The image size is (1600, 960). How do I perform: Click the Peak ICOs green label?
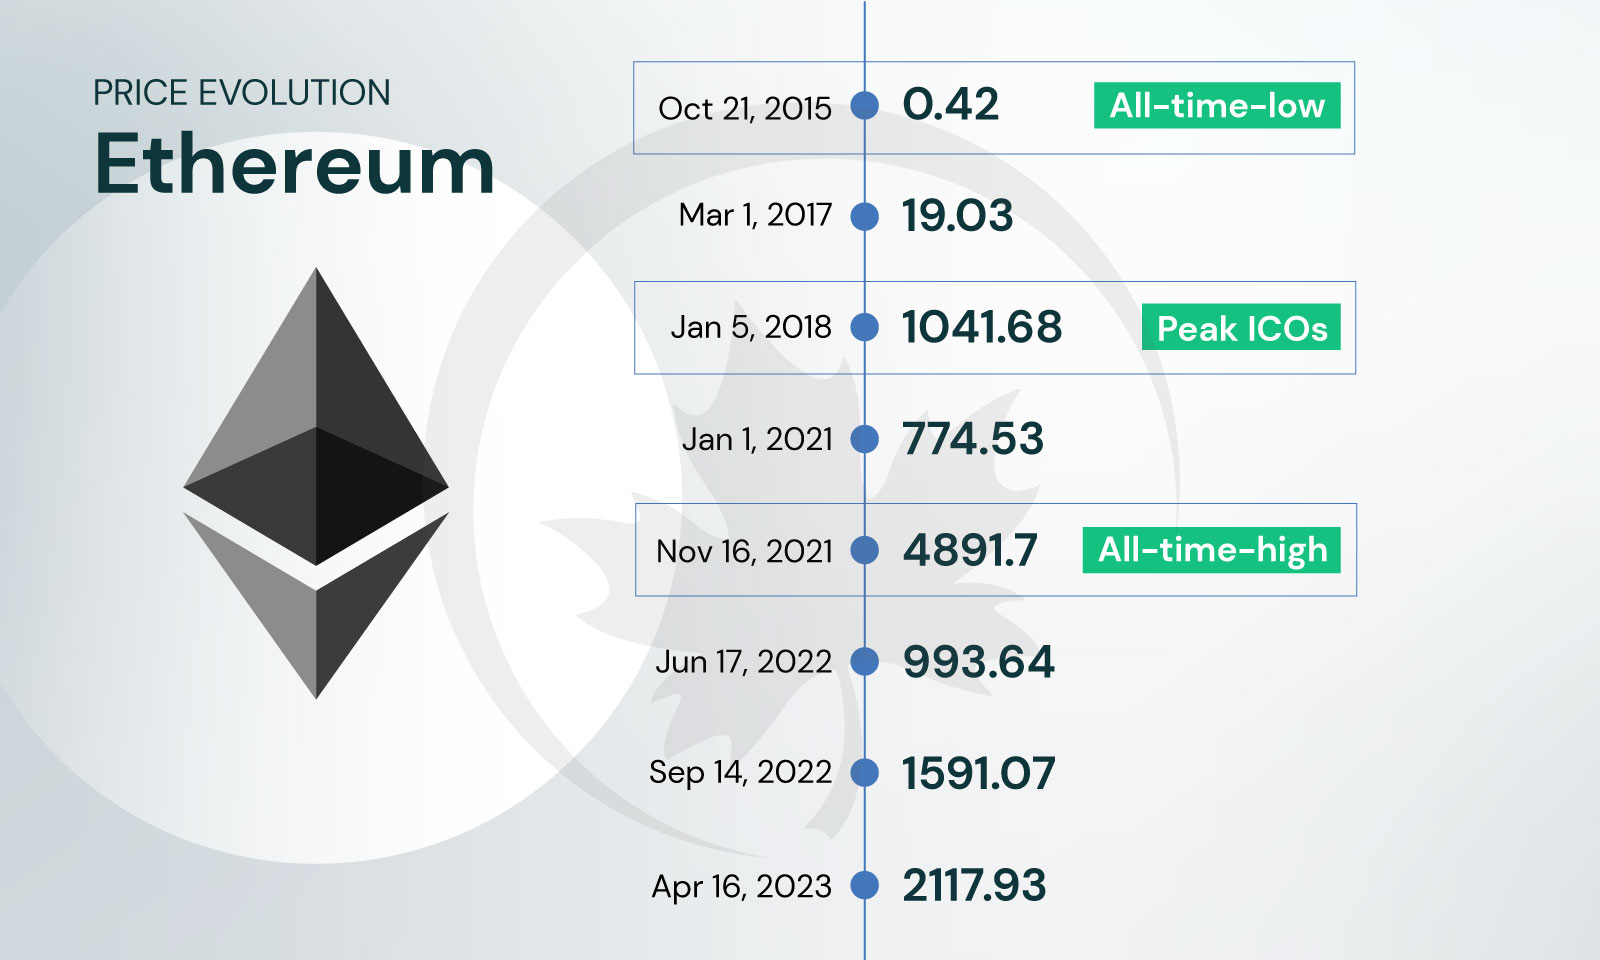click(x=1241, y=327)
